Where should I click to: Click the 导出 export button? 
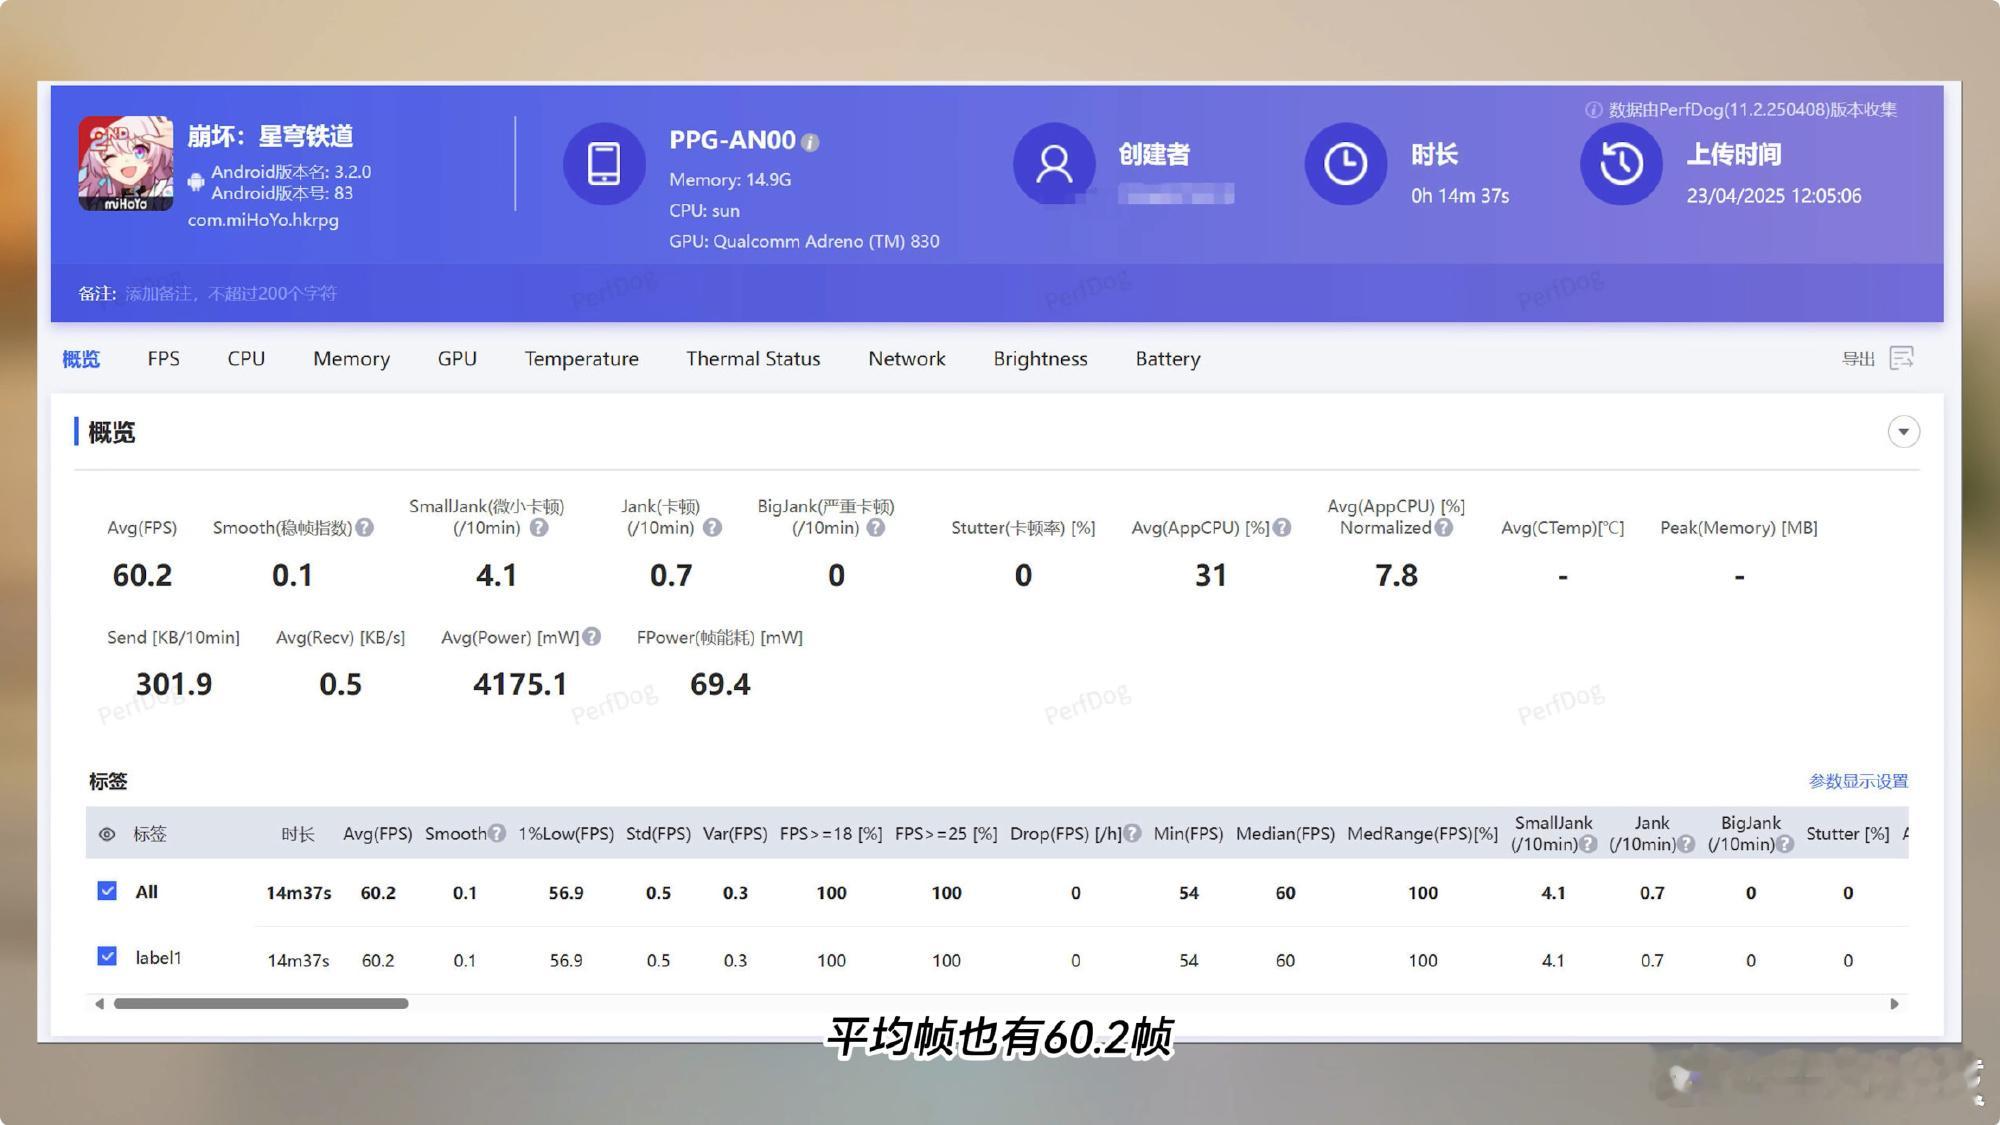pyautogui.click(x=1858, y=359)
